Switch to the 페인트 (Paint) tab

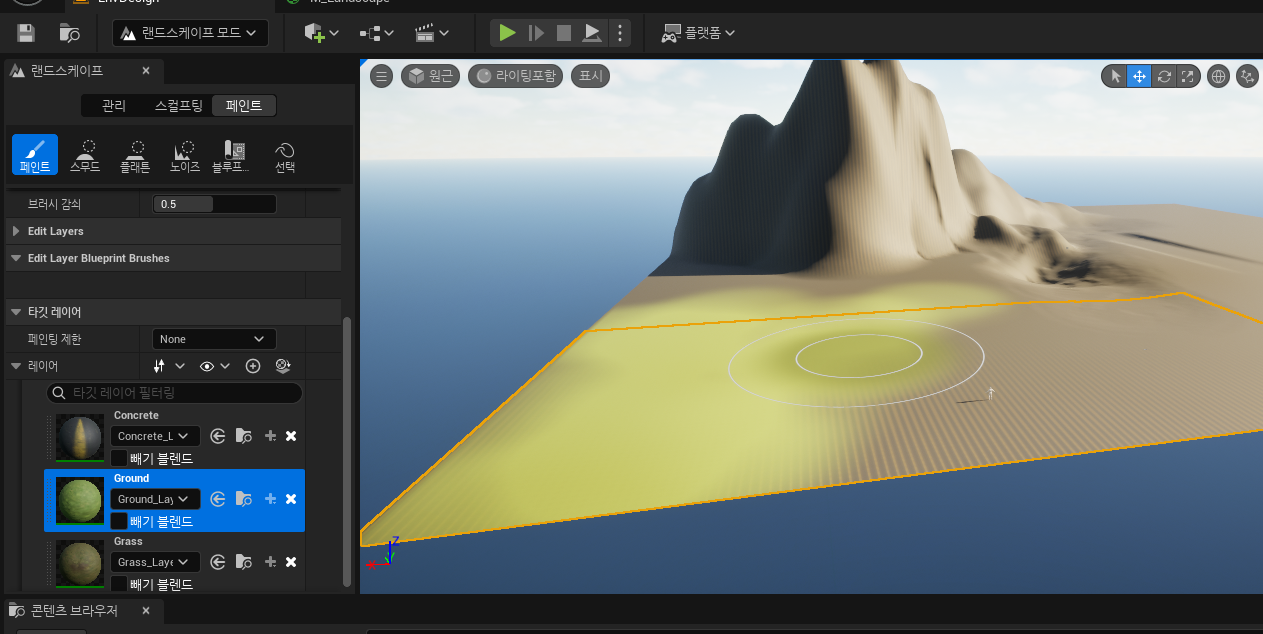click(244, 106)
